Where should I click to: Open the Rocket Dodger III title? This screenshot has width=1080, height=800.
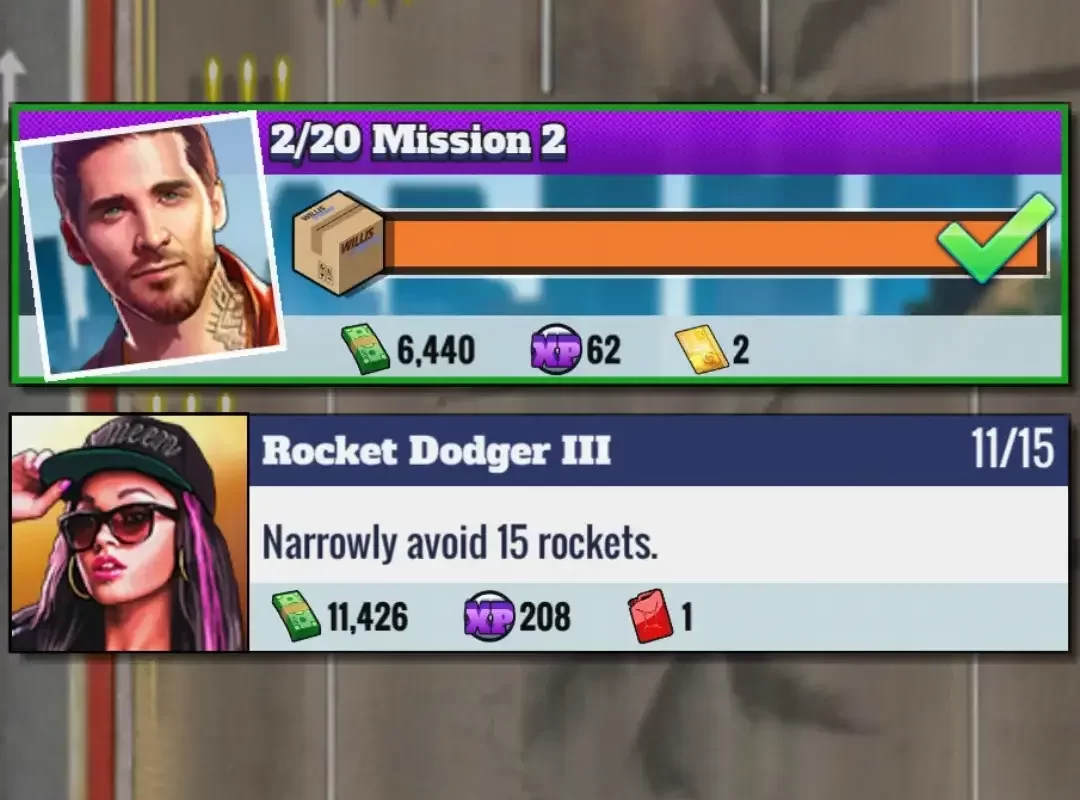pyautogui.click(x=436, y=451)
